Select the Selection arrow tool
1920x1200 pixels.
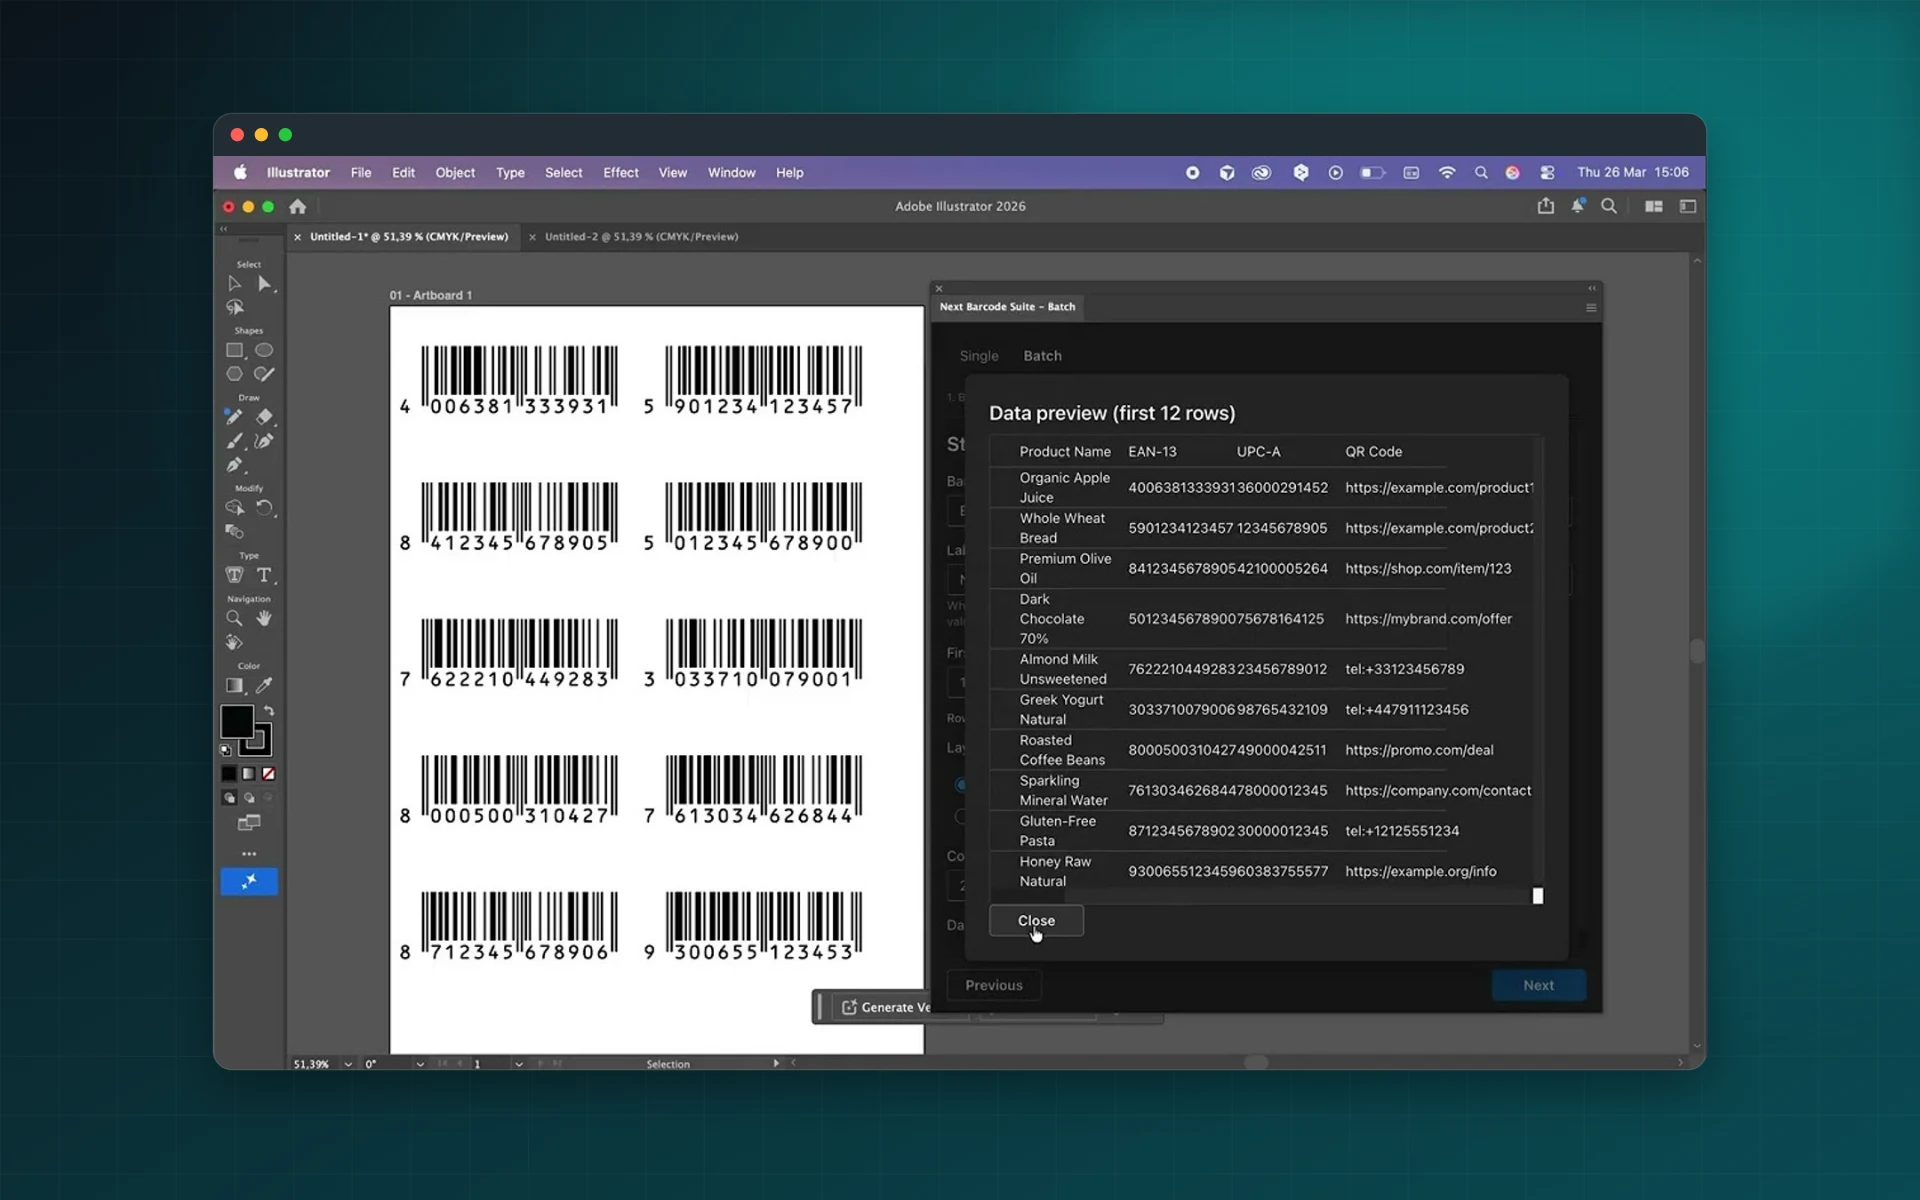coord(234,284)
